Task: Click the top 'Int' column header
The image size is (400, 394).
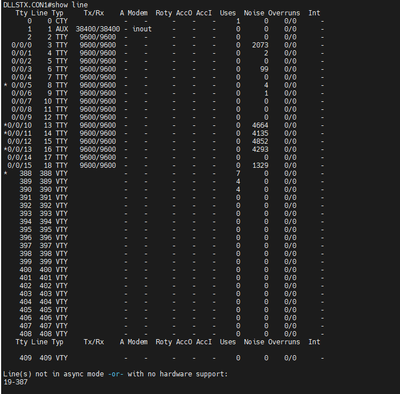Action: (314, 13)
